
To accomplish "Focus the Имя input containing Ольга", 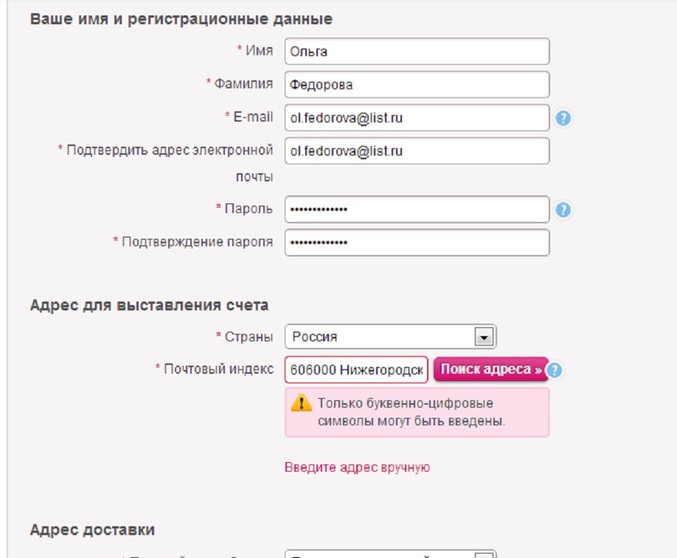I will [x=416, y=51].
